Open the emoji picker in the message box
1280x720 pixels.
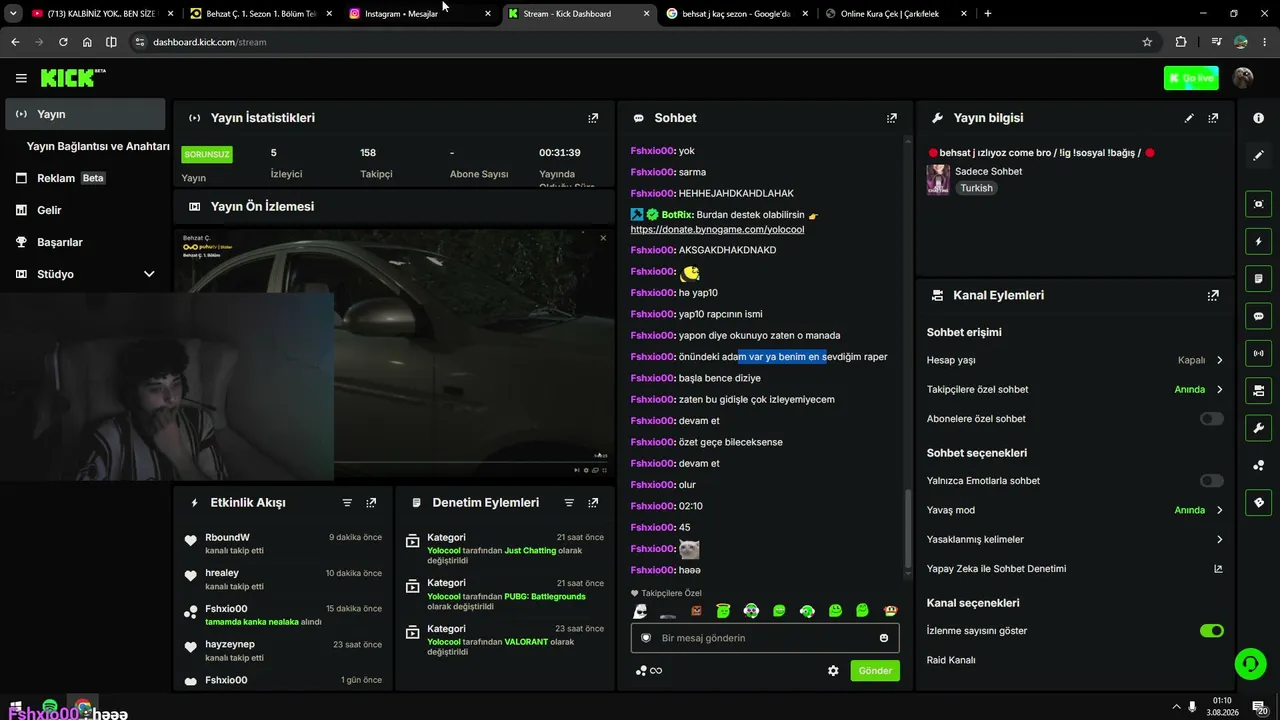(884, 638)
